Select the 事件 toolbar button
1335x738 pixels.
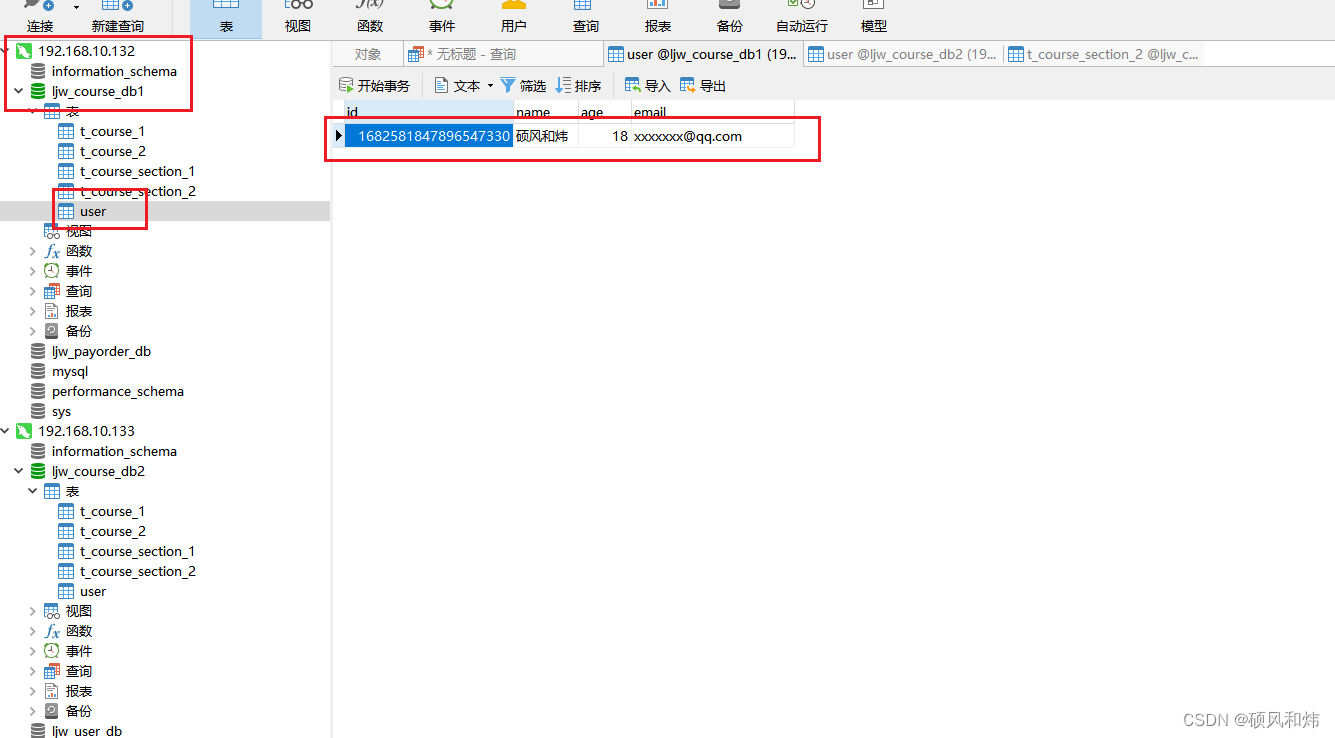(442, 17)
